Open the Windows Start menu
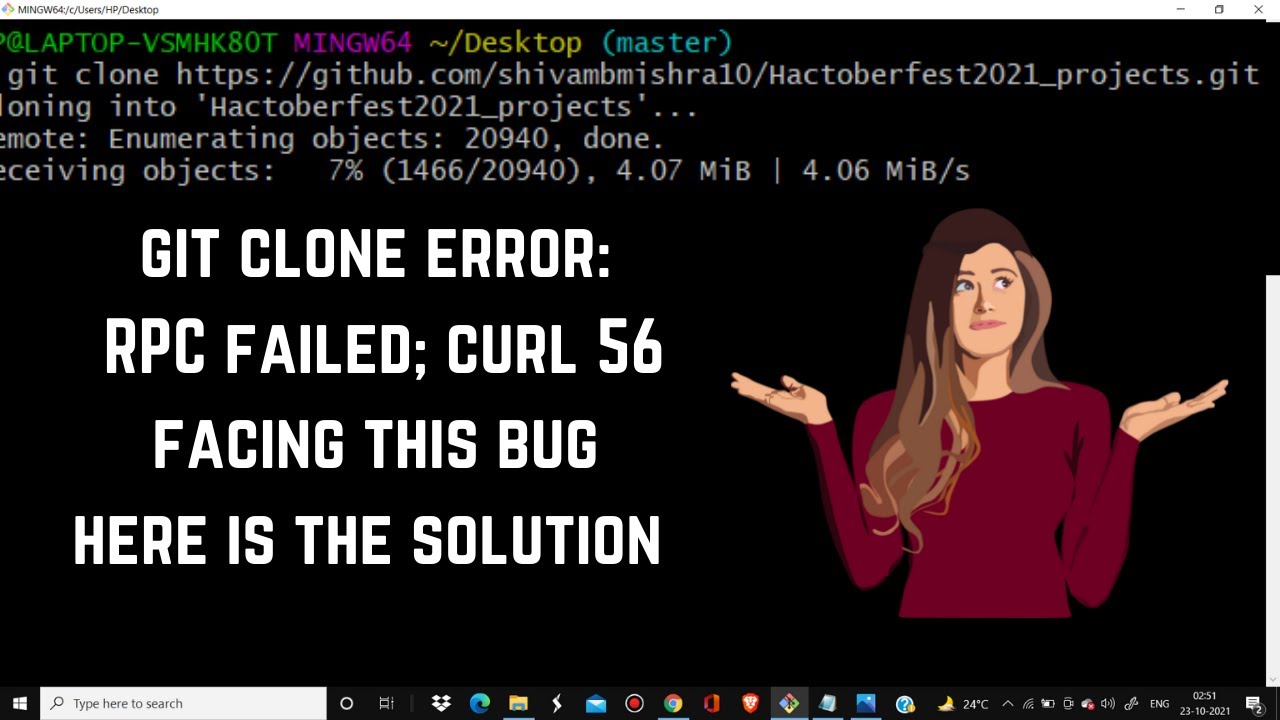The width and height of the screenshot is (1280, 720). (20, 703)
